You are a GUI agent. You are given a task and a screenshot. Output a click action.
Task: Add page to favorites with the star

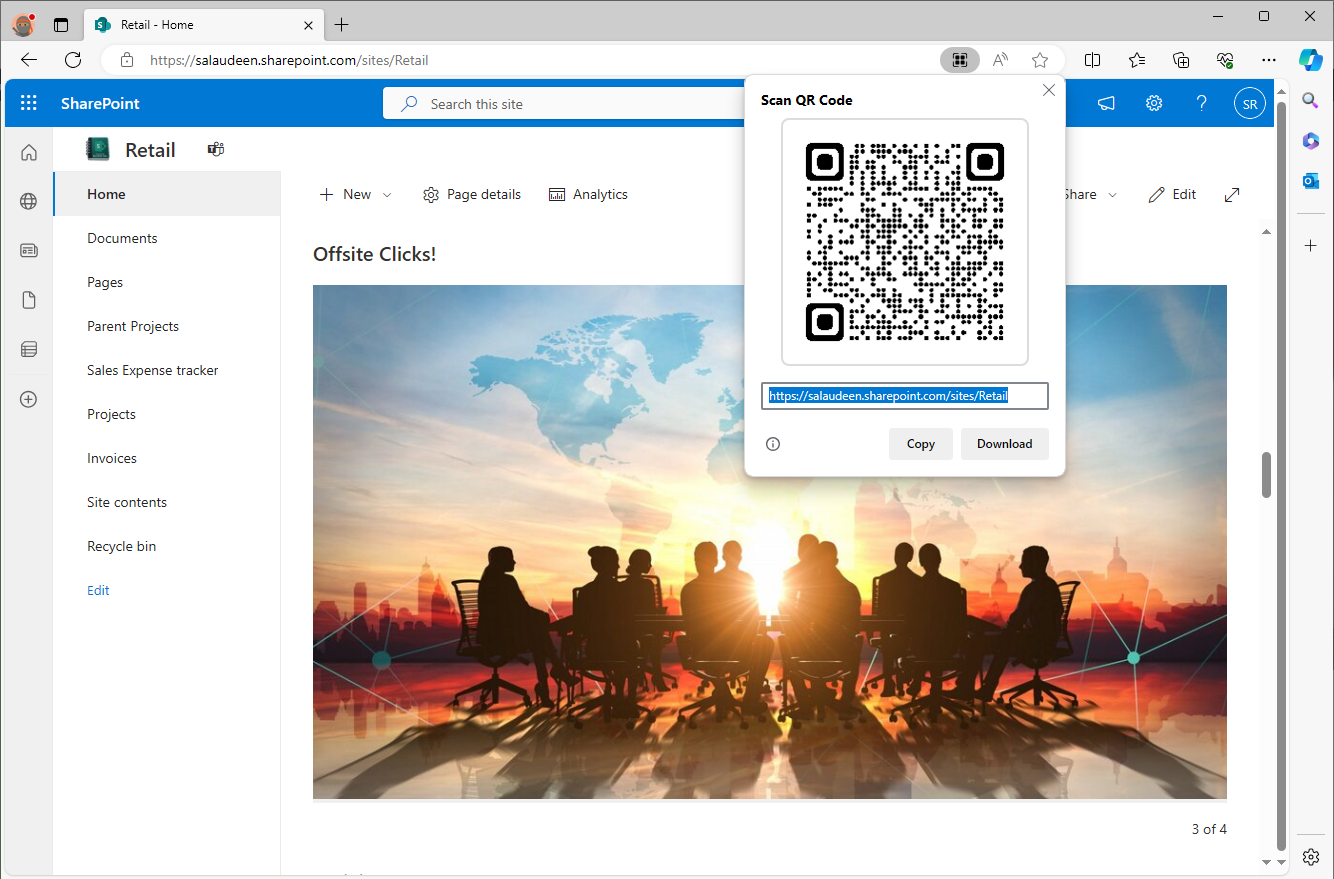[1040, 60]
